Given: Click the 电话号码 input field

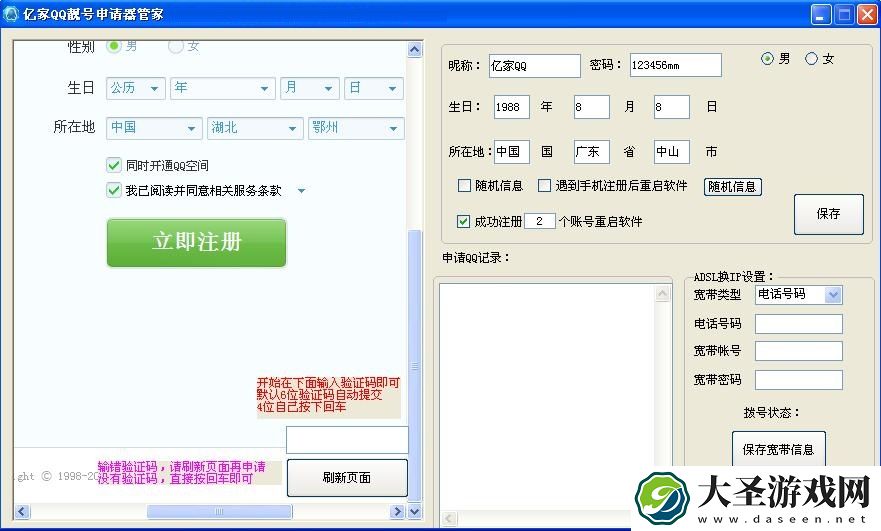Looking at the screenshot, I should point(798,324).
